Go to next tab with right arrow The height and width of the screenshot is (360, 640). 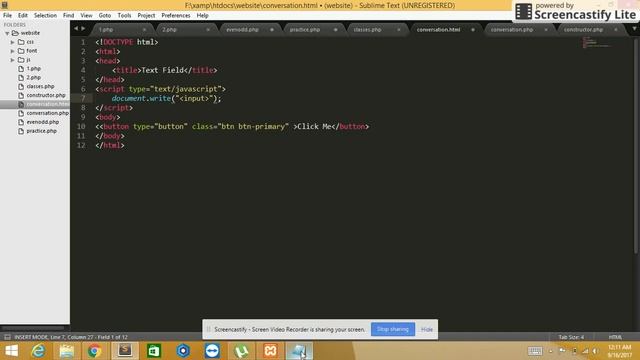coord(83,29)
